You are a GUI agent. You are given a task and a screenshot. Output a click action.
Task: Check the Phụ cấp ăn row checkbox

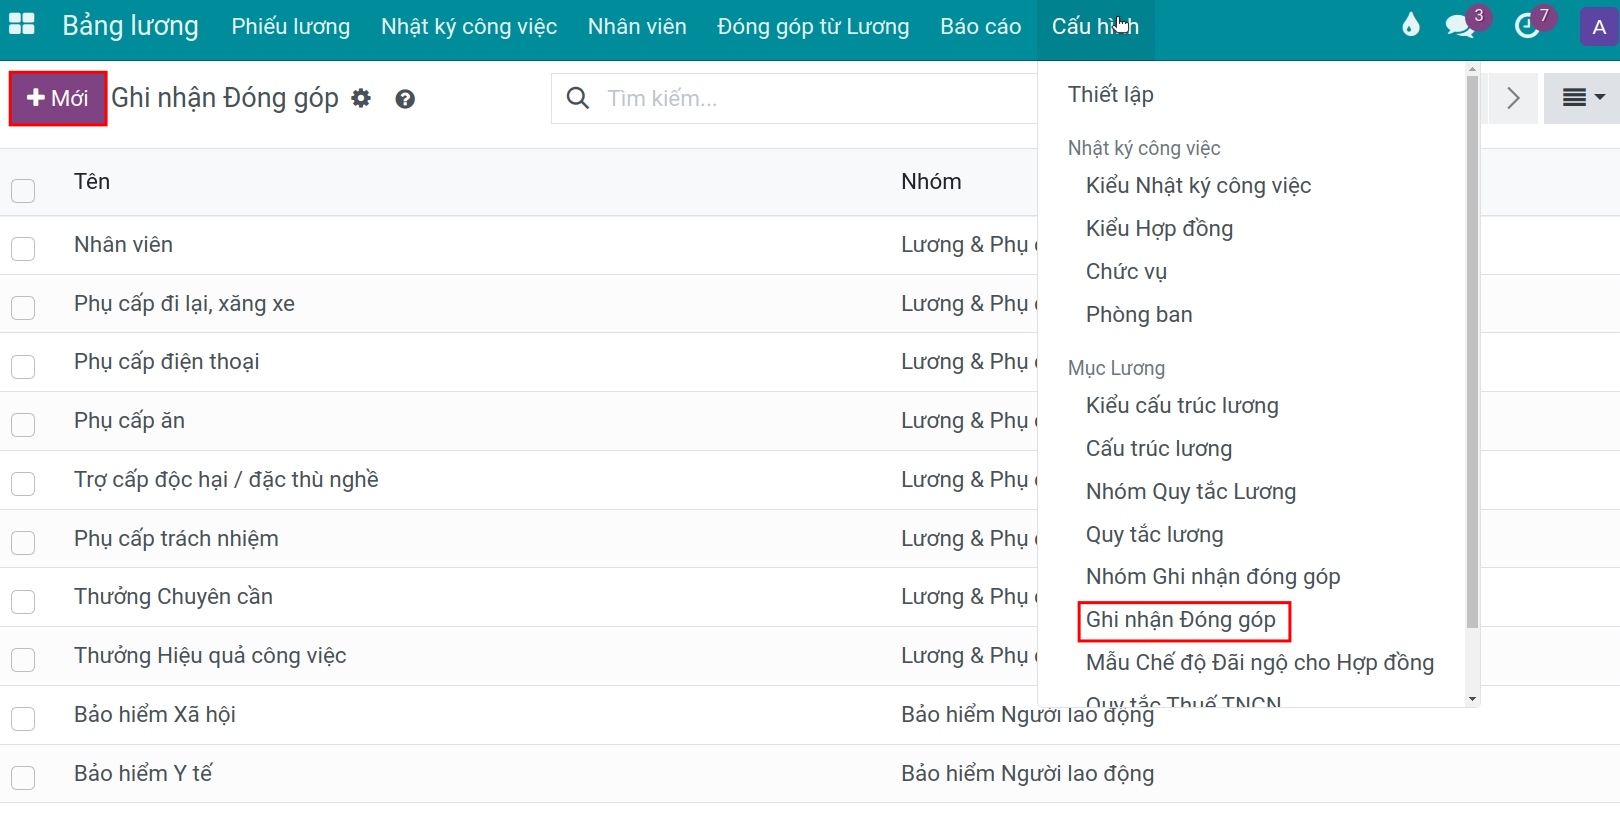pos(23,425)
